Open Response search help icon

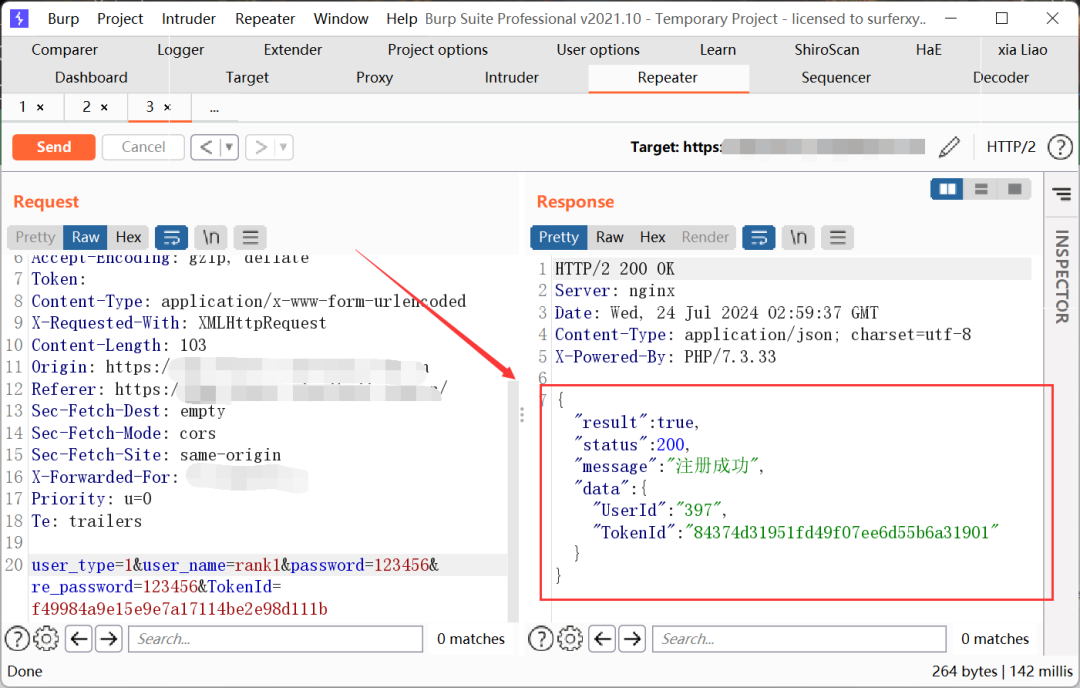tap(541, 639)
